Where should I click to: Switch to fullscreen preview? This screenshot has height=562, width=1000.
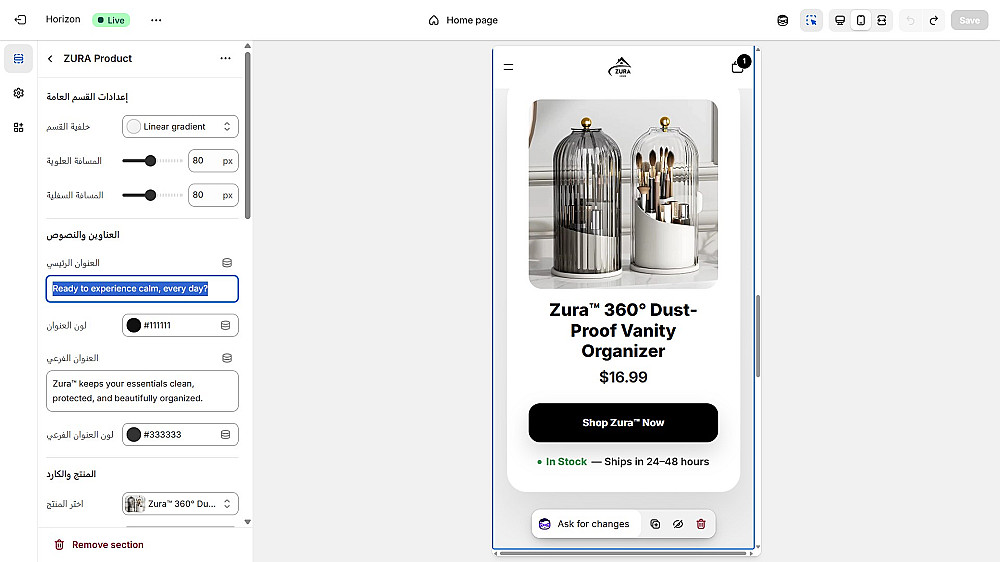click(x=882, y=20)
